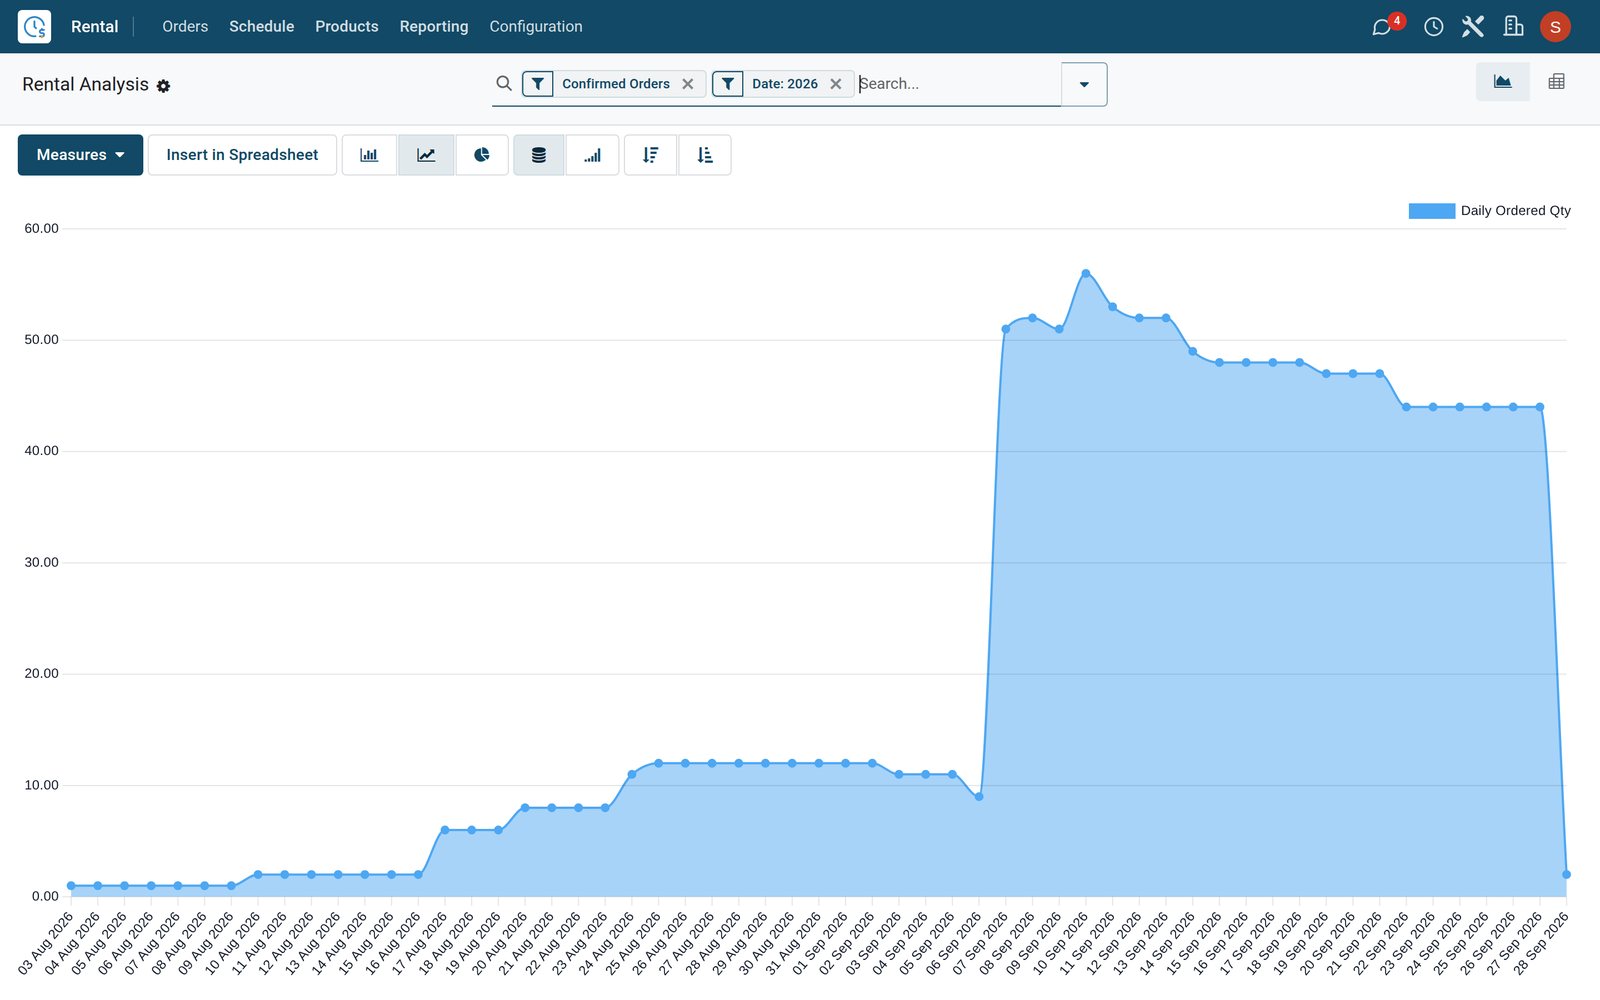Image resolution: width=1600 pixels, height=1000 pixels.
Task: Open the Orders menu
Action: coord(185,27)
